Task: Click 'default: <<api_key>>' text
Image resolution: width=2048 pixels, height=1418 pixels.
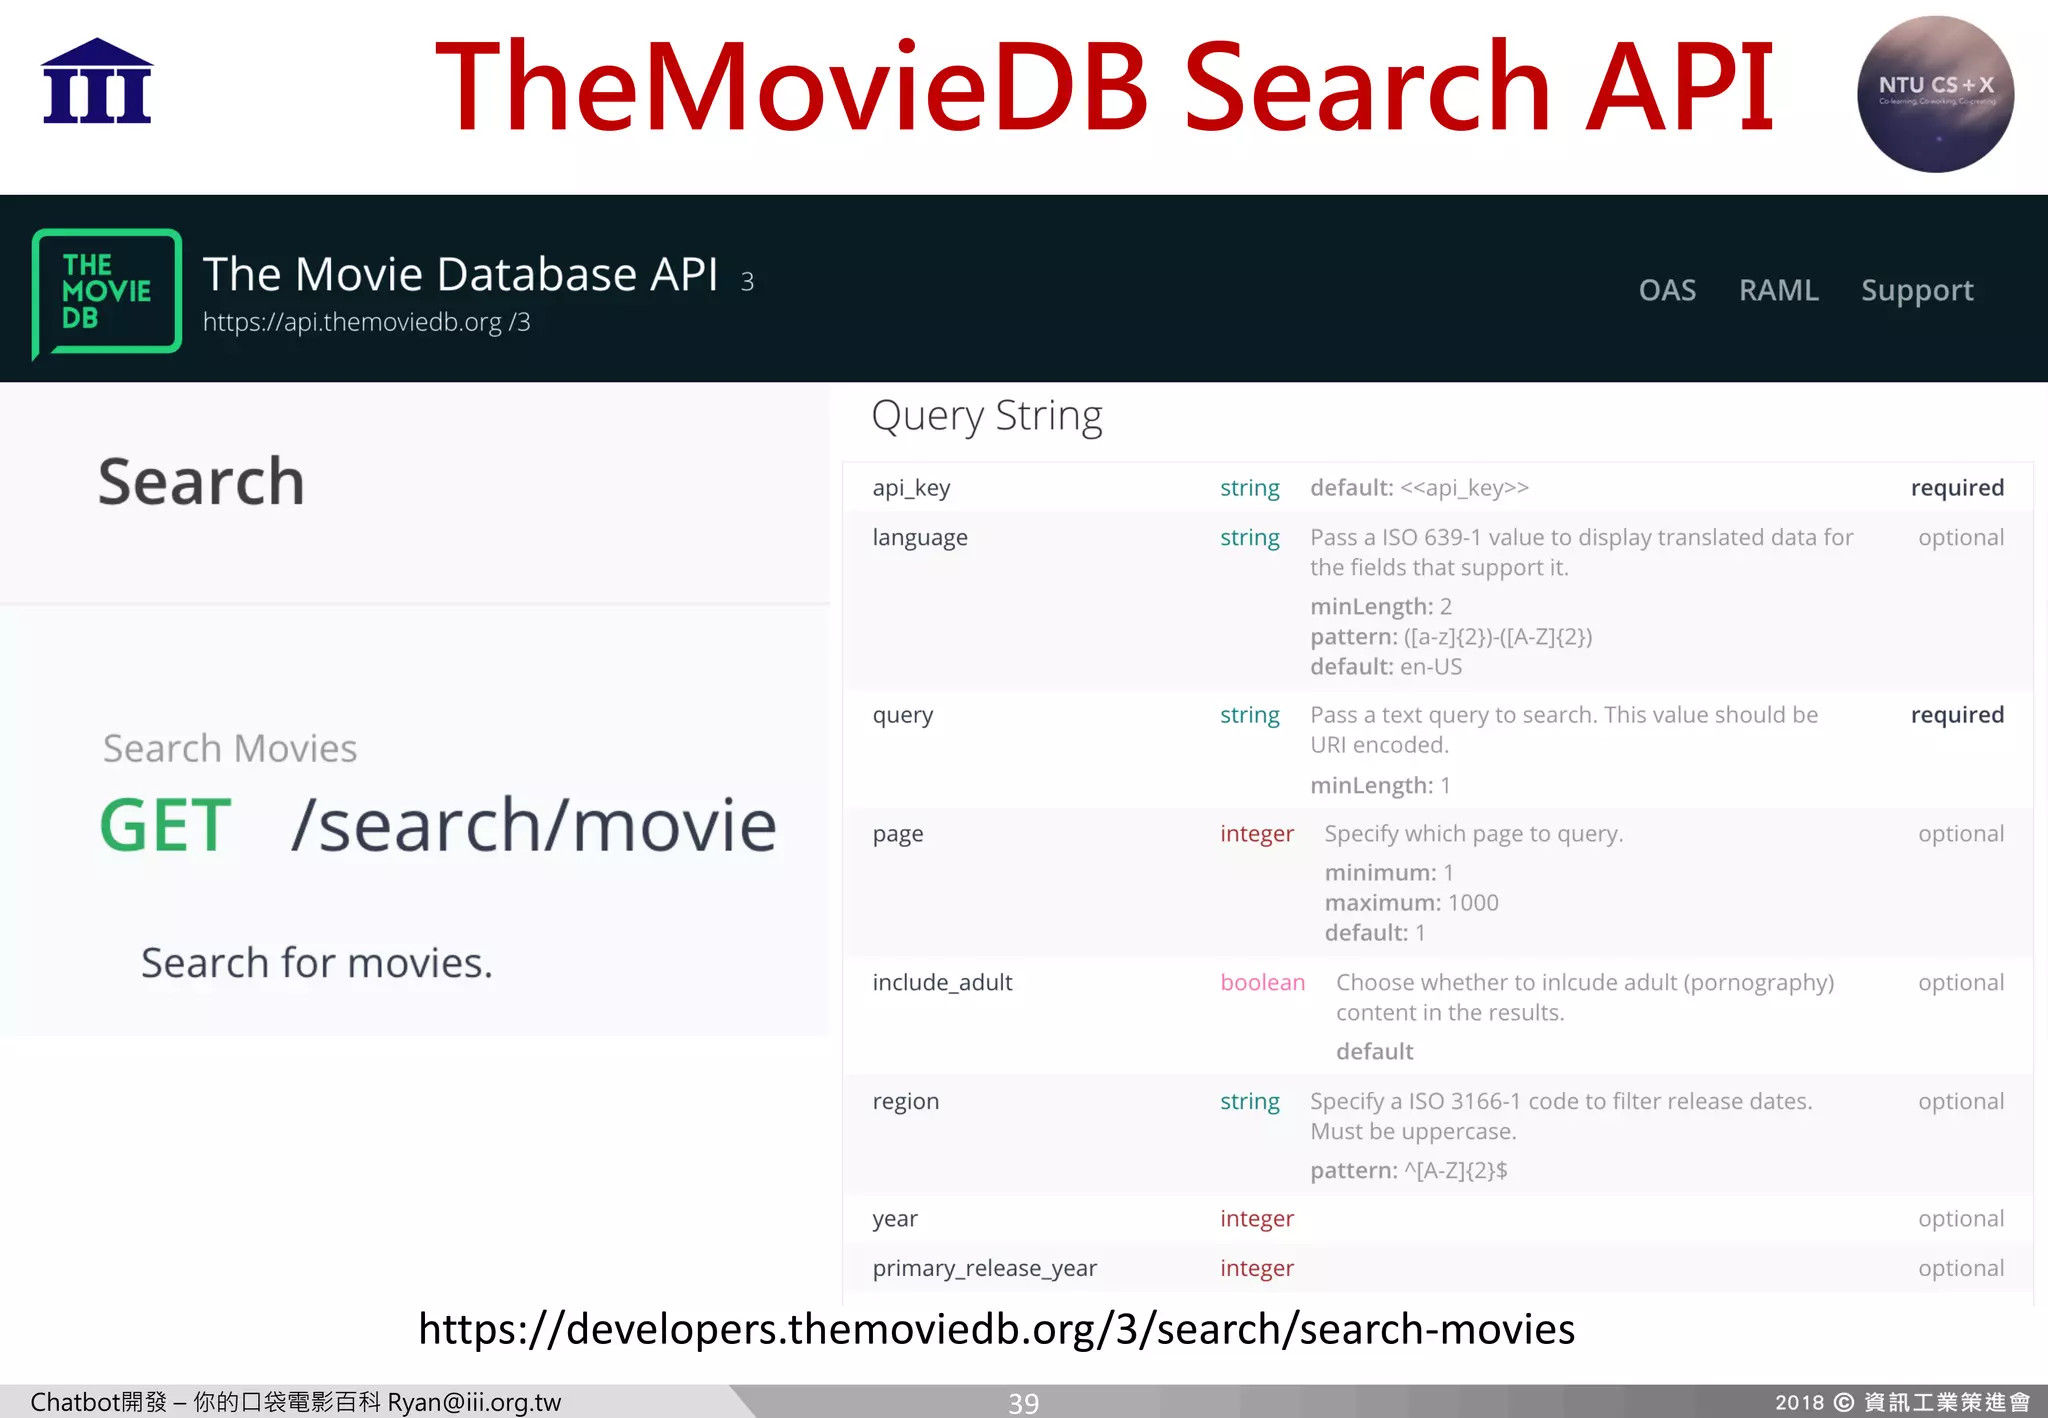Action: tap(1420, 488)
